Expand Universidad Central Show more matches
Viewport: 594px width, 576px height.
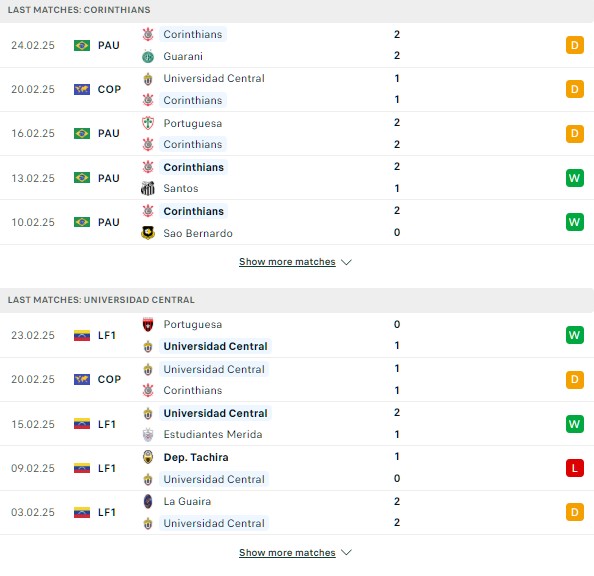pyautogui.click(x=287, y=553)
